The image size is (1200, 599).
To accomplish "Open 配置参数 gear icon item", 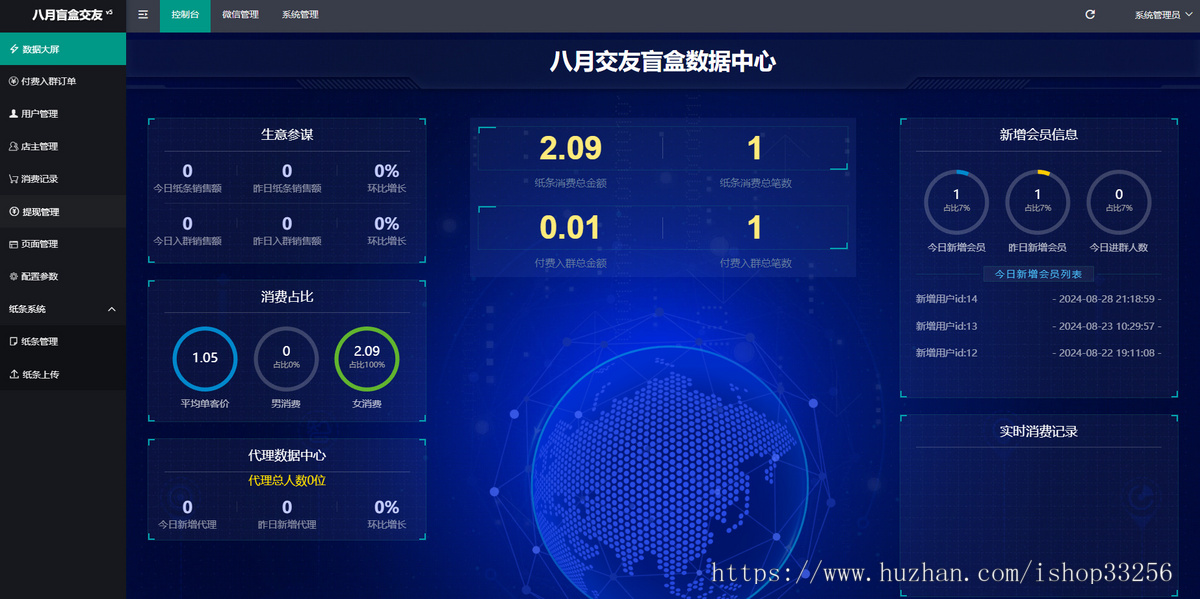I will 63,276.
